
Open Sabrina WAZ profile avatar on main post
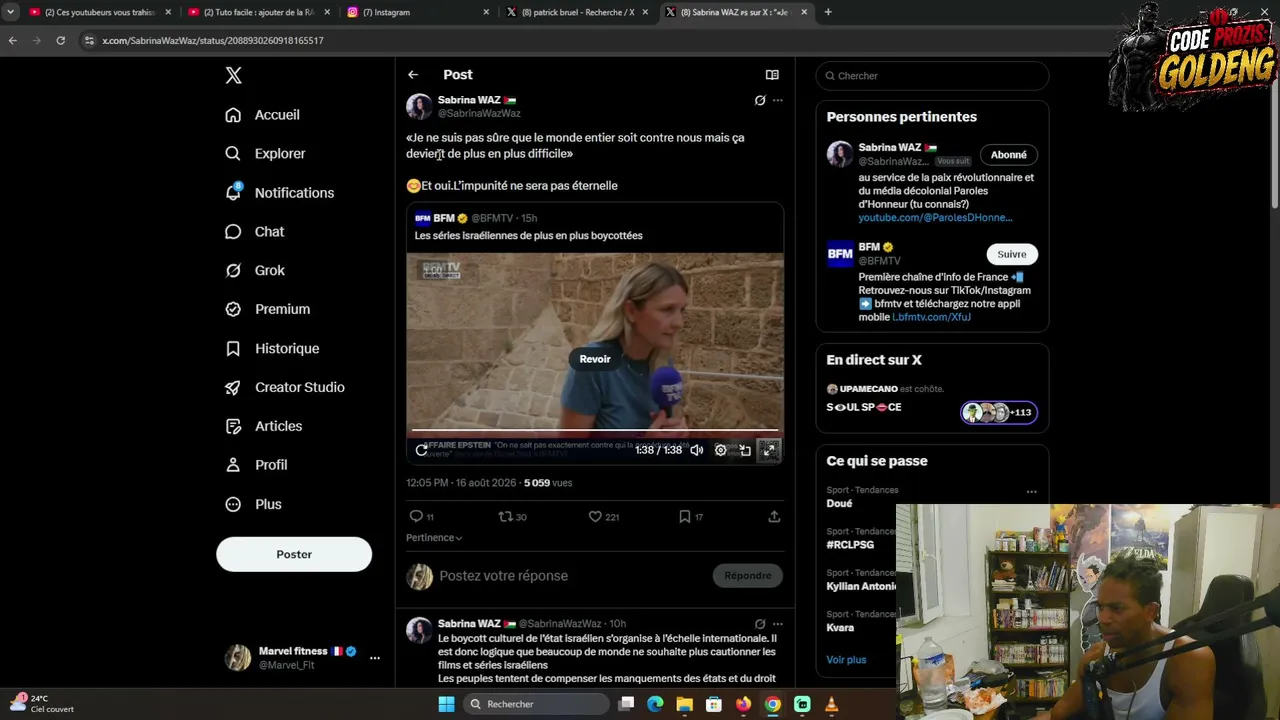[419, 106]
